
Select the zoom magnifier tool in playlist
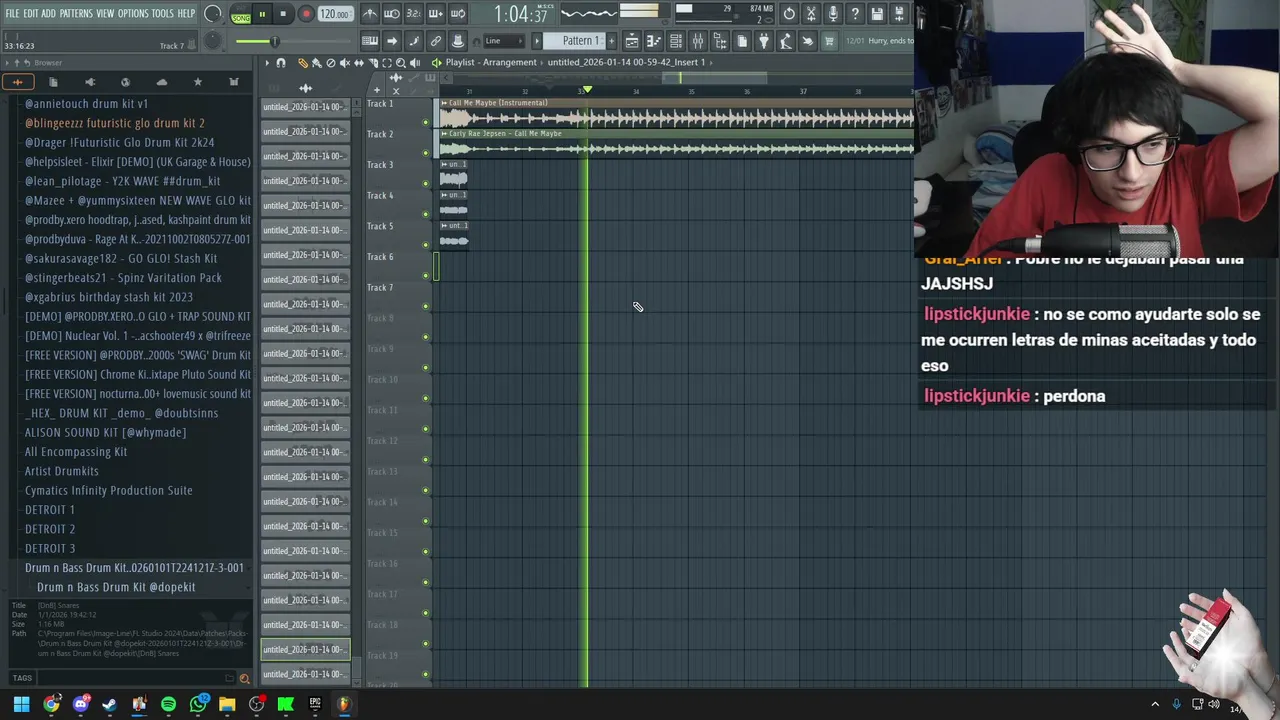(x=401, y=63)
